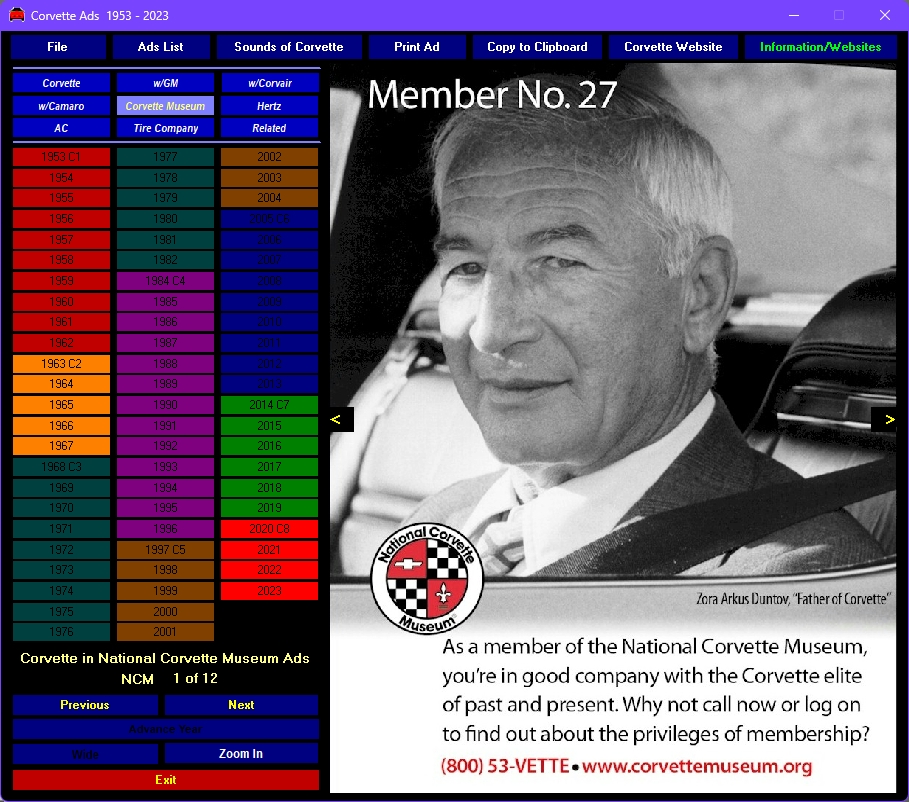Choose the 1963 C2 year button
The height and width of the screenshot is (802, 909).
(61, 364)
